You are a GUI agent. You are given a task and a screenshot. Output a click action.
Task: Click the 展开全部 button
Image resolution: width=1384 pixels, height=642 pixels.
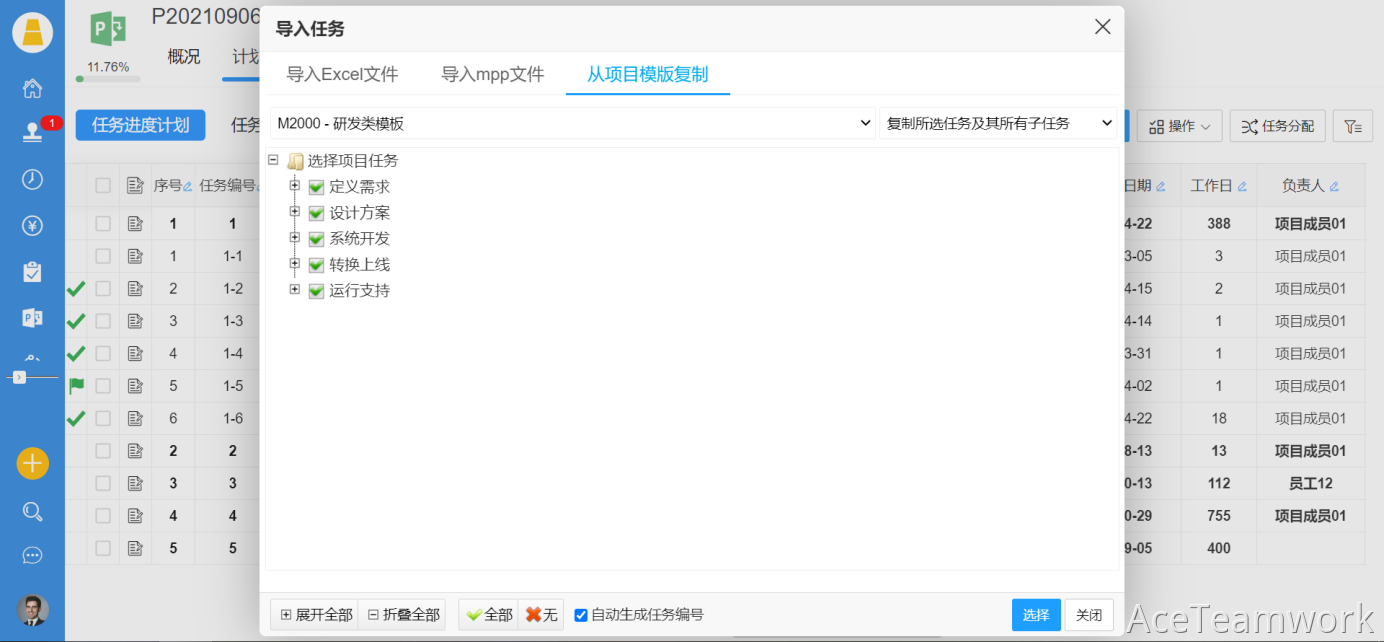316,615
